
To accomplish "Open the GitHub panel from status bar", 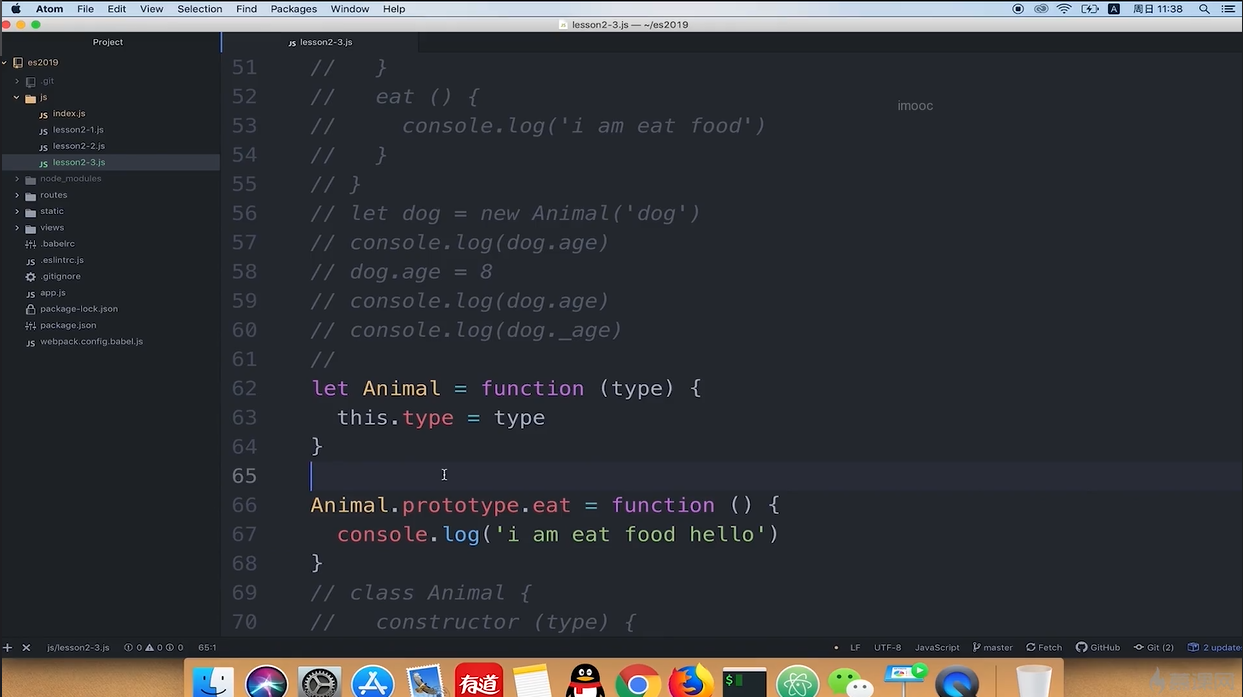I will click(x=1098, y=647).
